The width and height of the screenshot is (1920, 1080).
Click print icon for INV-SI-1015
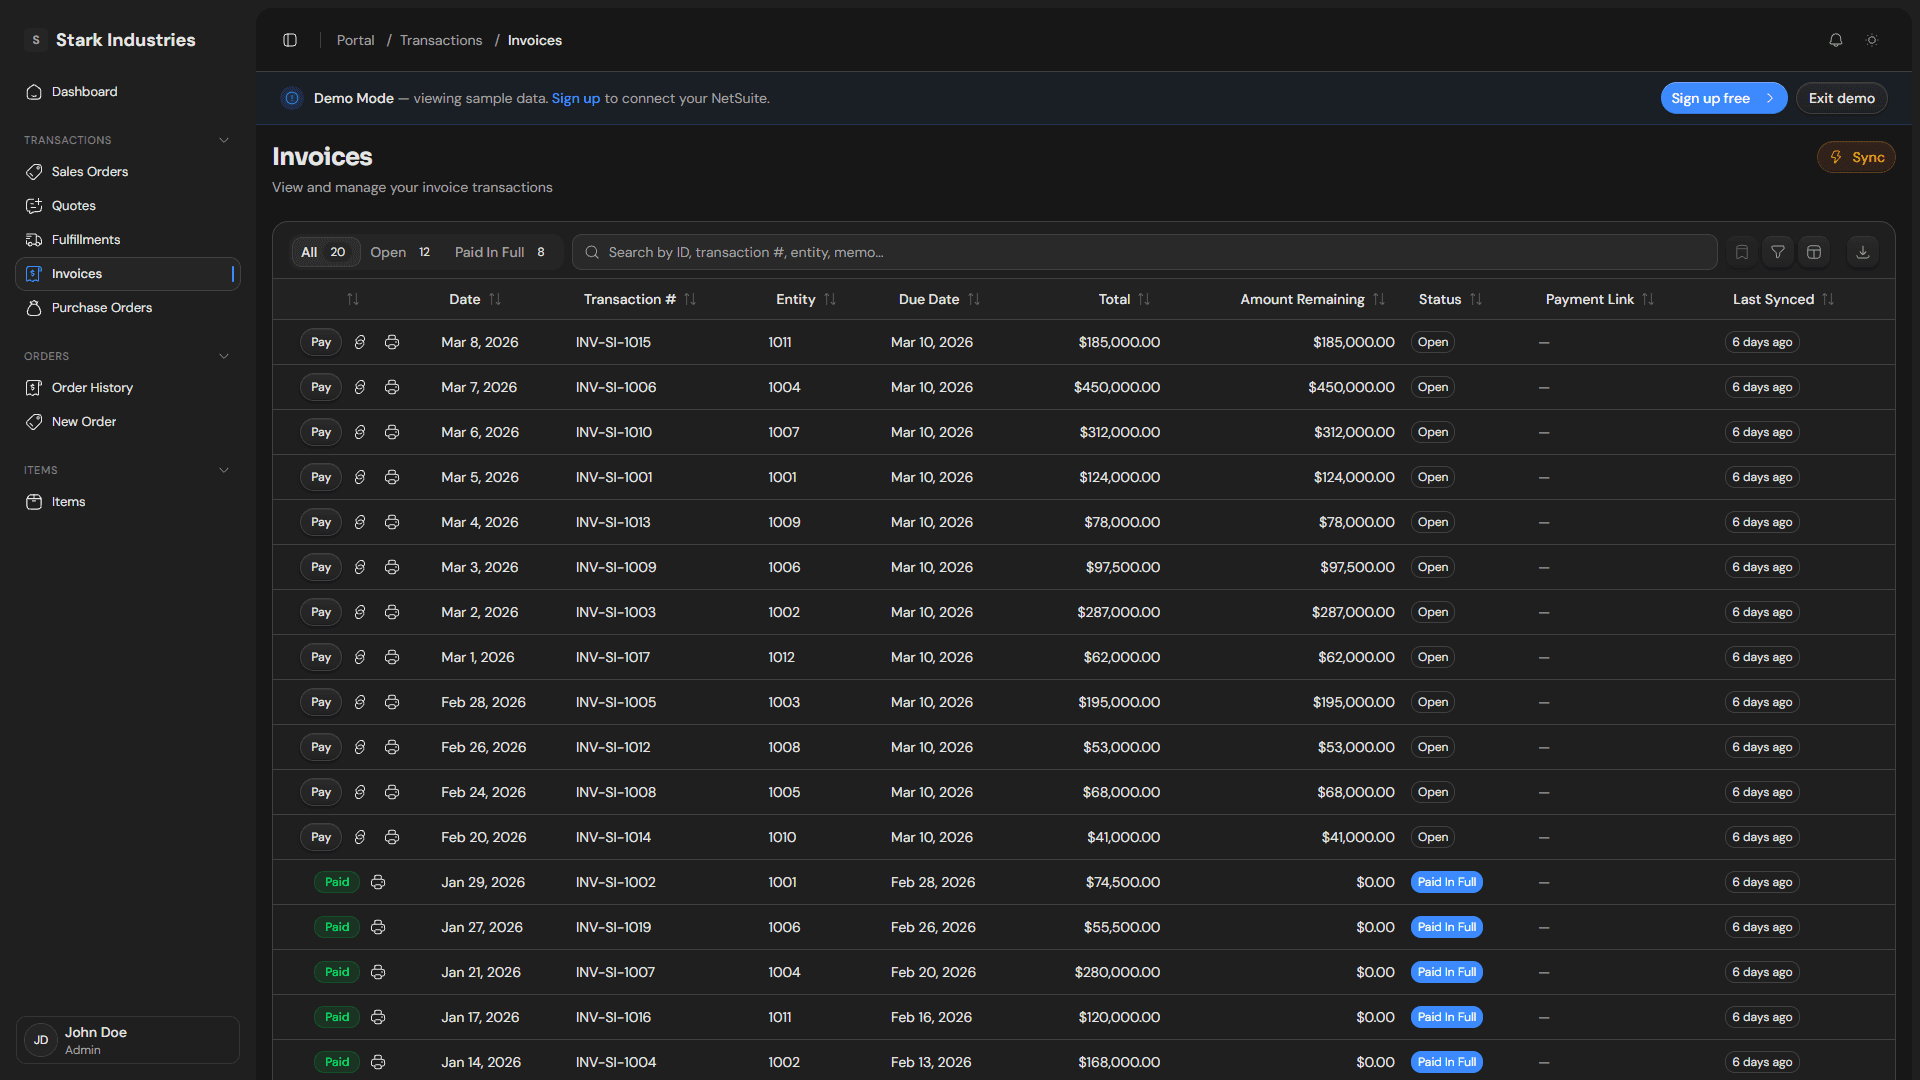(392, 342)
